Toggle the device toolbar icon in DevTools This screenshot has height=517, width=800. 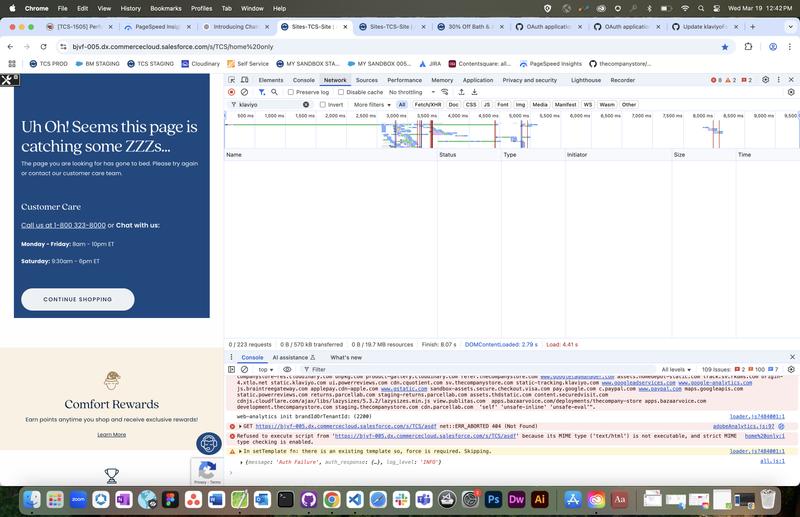(x=245, y=80)
